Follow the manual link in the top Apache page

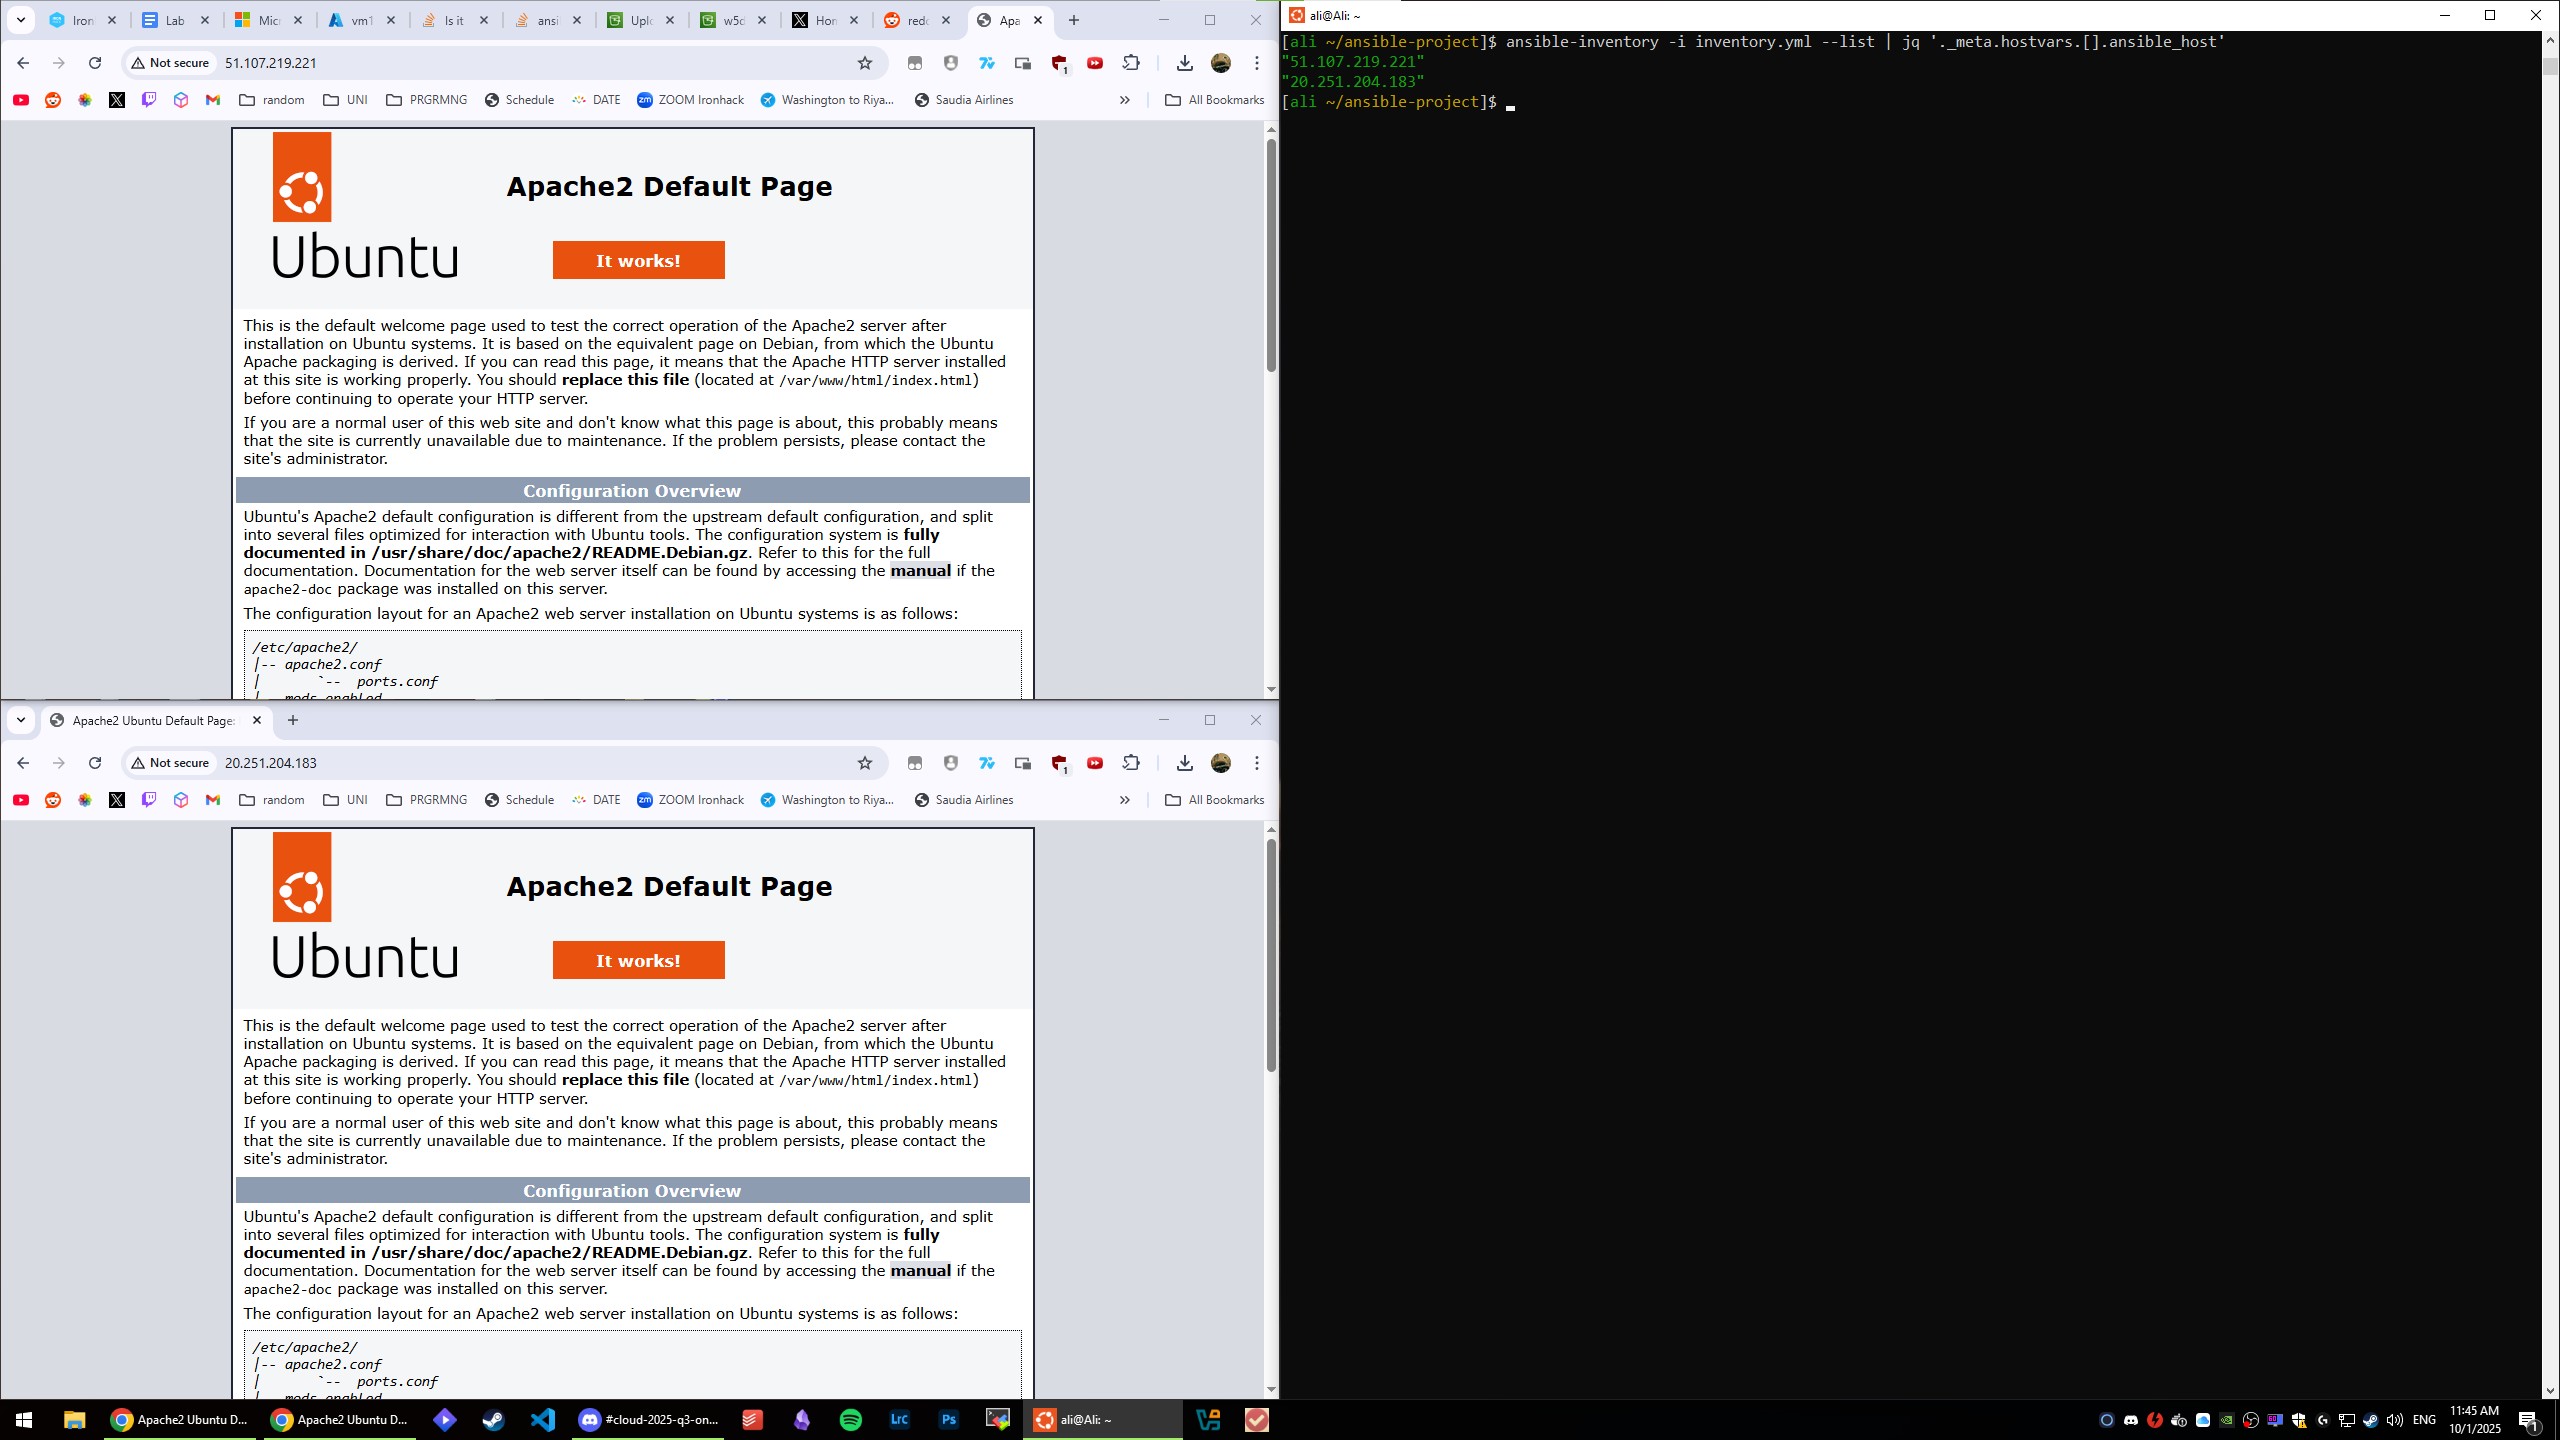click(920, 571)
